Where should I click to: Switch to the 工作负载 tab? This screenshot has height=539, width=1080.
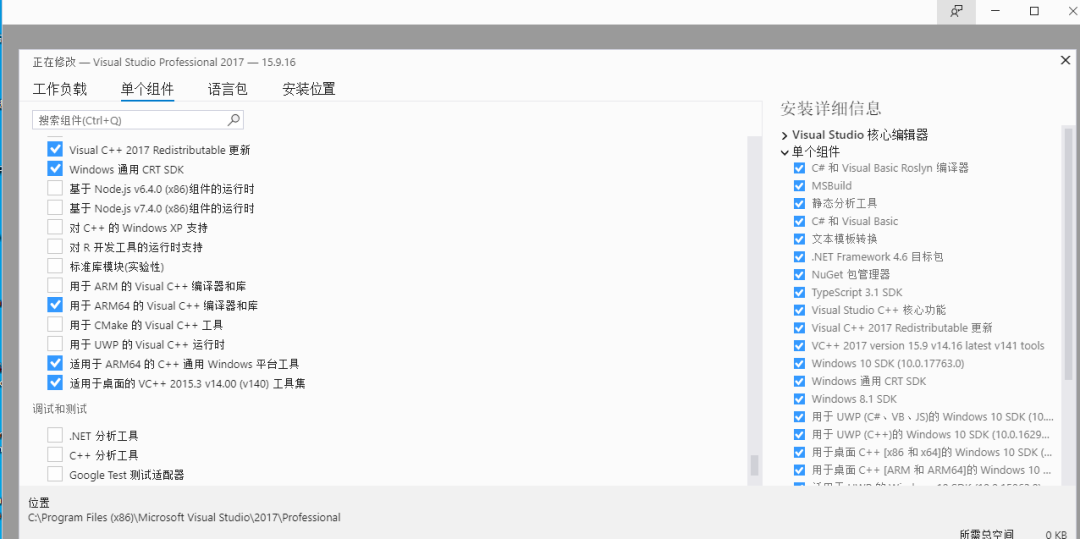coord(60,89)
